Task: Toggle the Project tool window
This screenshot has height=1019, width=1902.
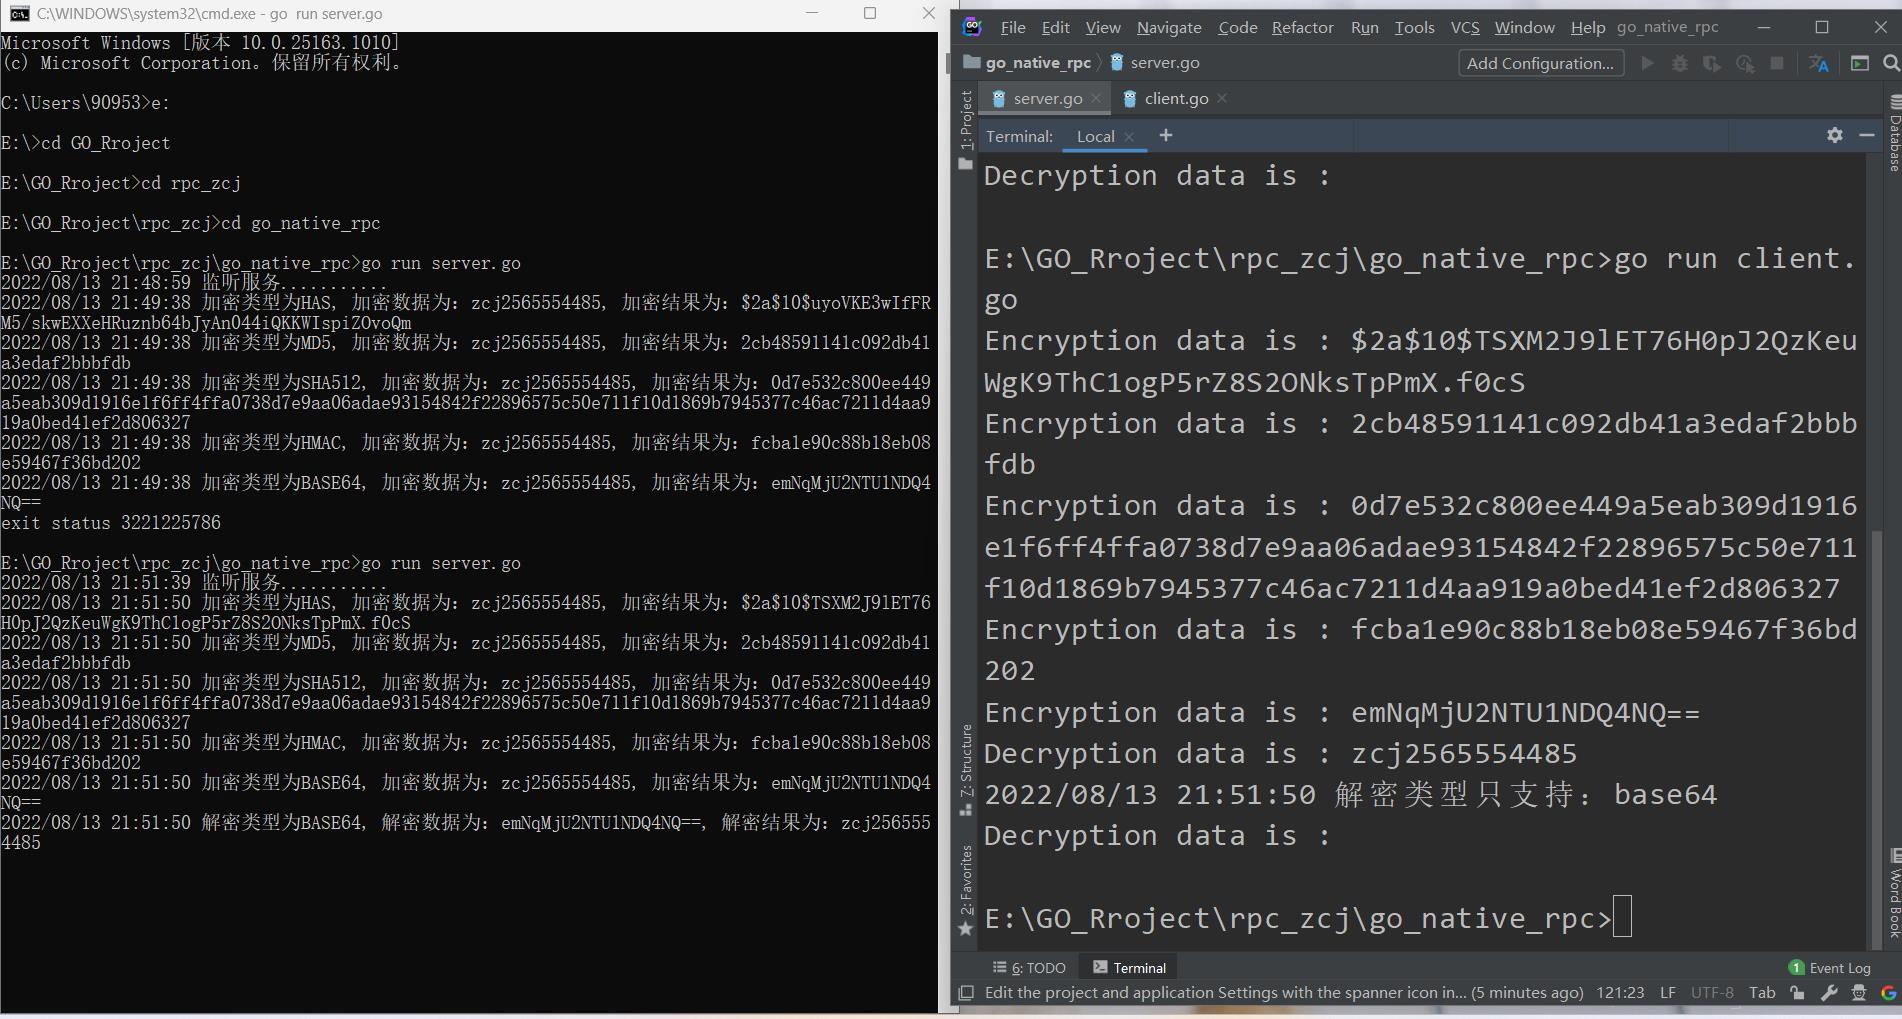Action: pos(966,122)
